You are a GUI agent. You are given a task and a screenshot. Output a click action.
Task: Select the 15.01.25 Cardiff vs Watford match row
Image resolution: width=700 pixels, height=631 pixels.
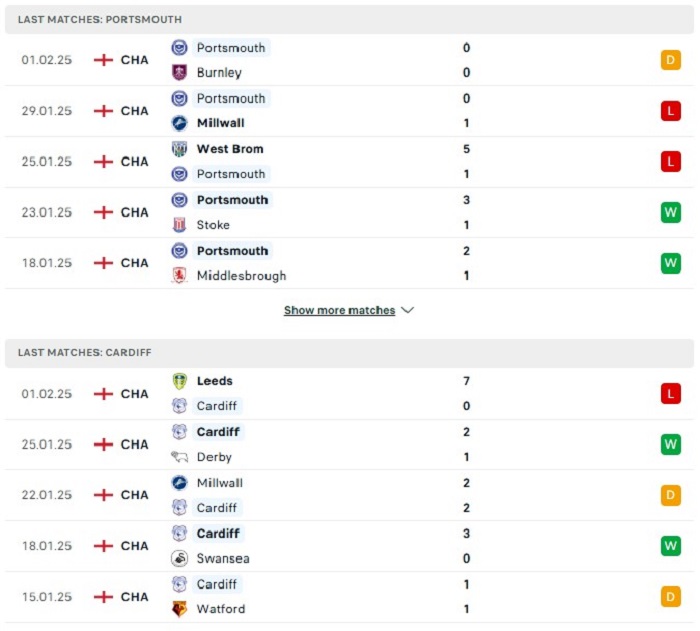(x=350, y=597)
